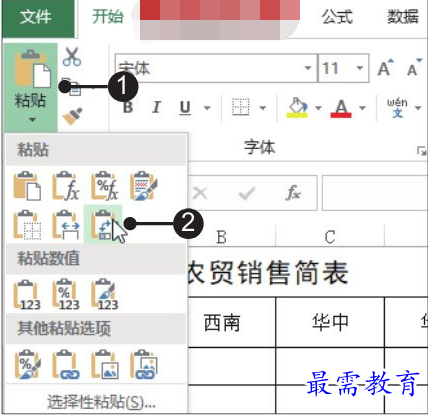Toggle Italic formatting

coord(156,108)
